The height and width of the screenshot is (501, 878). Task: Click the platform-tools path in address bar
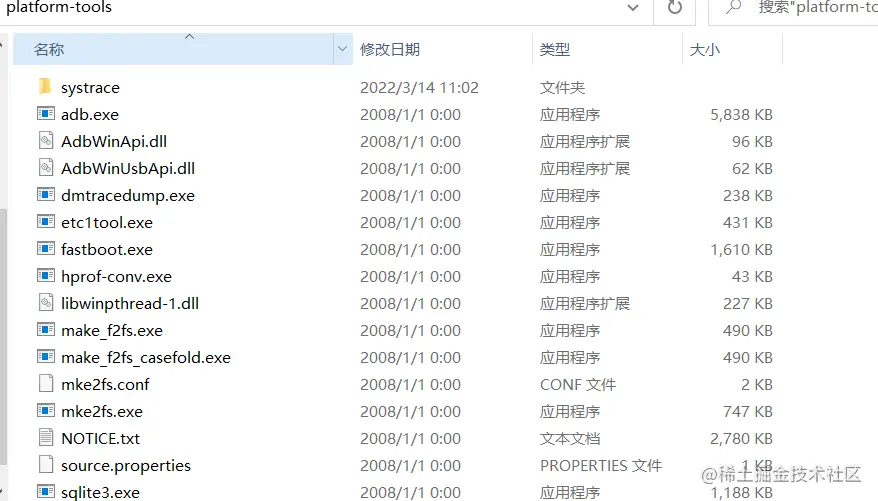pos(59,7)
